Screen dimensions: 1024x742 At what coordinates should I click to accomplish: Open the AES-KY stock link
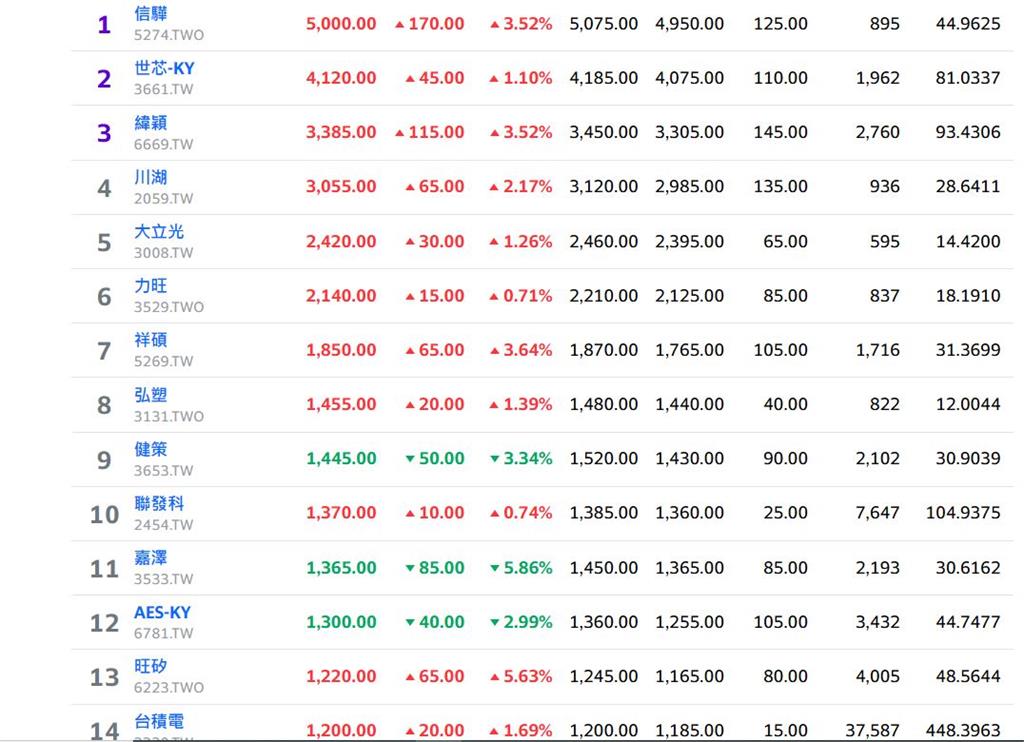pos(163,612)
